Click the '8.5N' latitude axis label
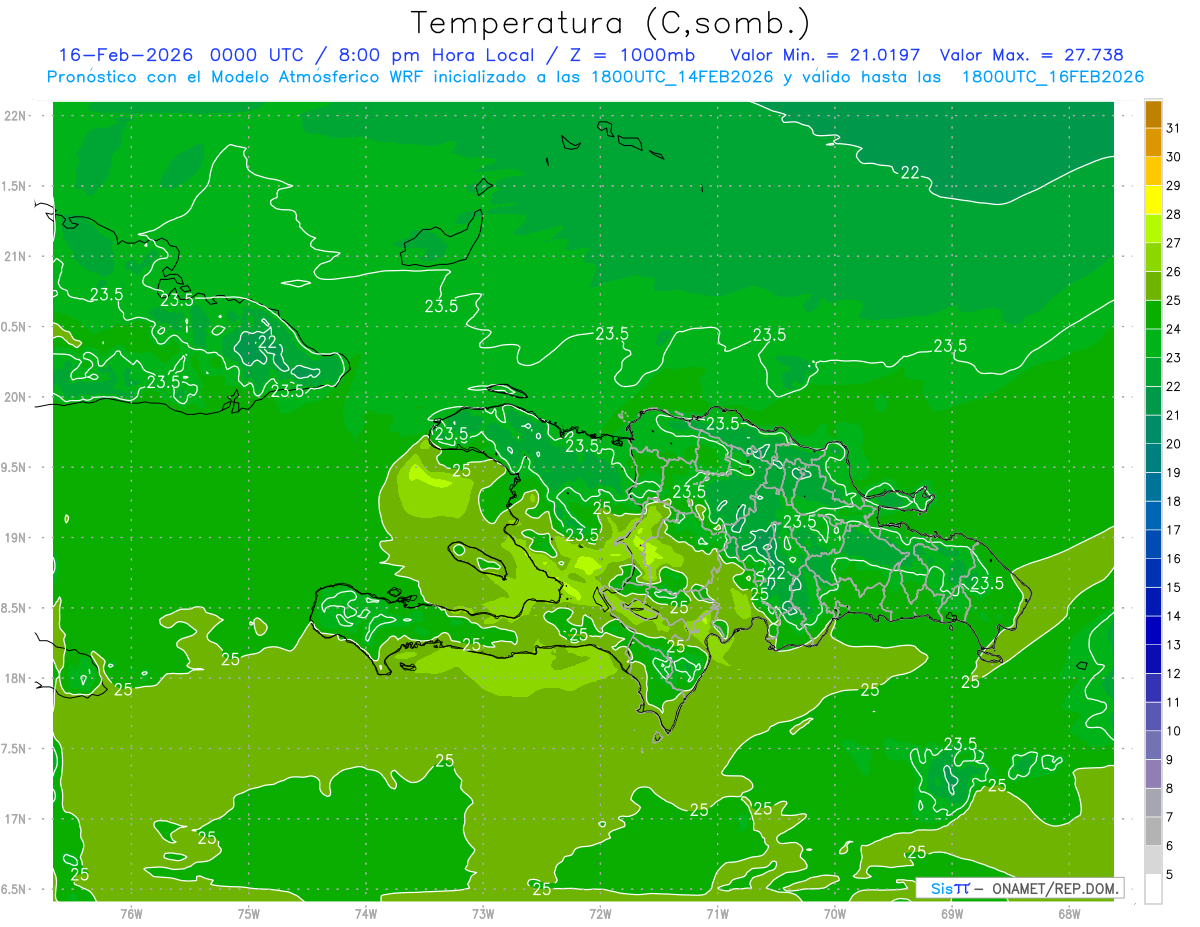Viewport: 1200px width, 927px height. 15,608
